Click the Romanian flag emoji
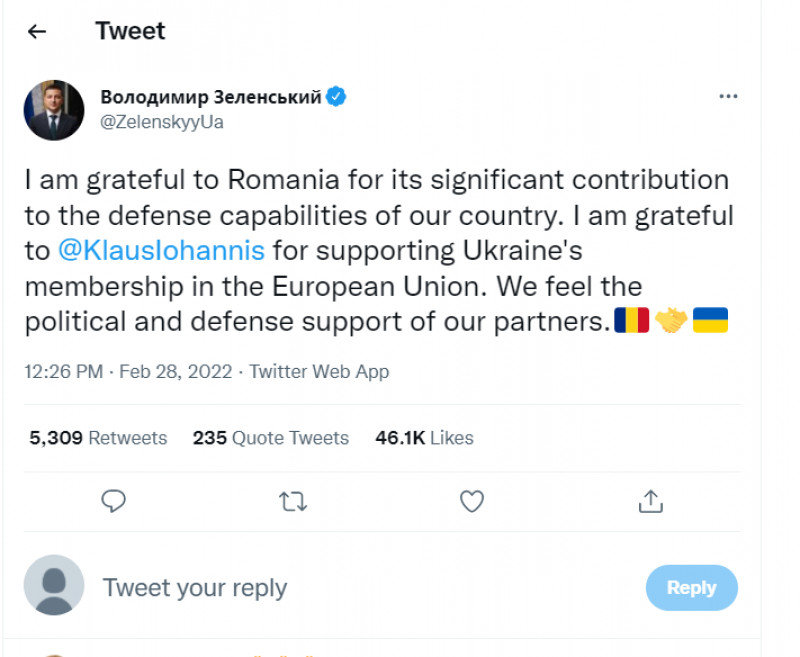 point(632,320)
